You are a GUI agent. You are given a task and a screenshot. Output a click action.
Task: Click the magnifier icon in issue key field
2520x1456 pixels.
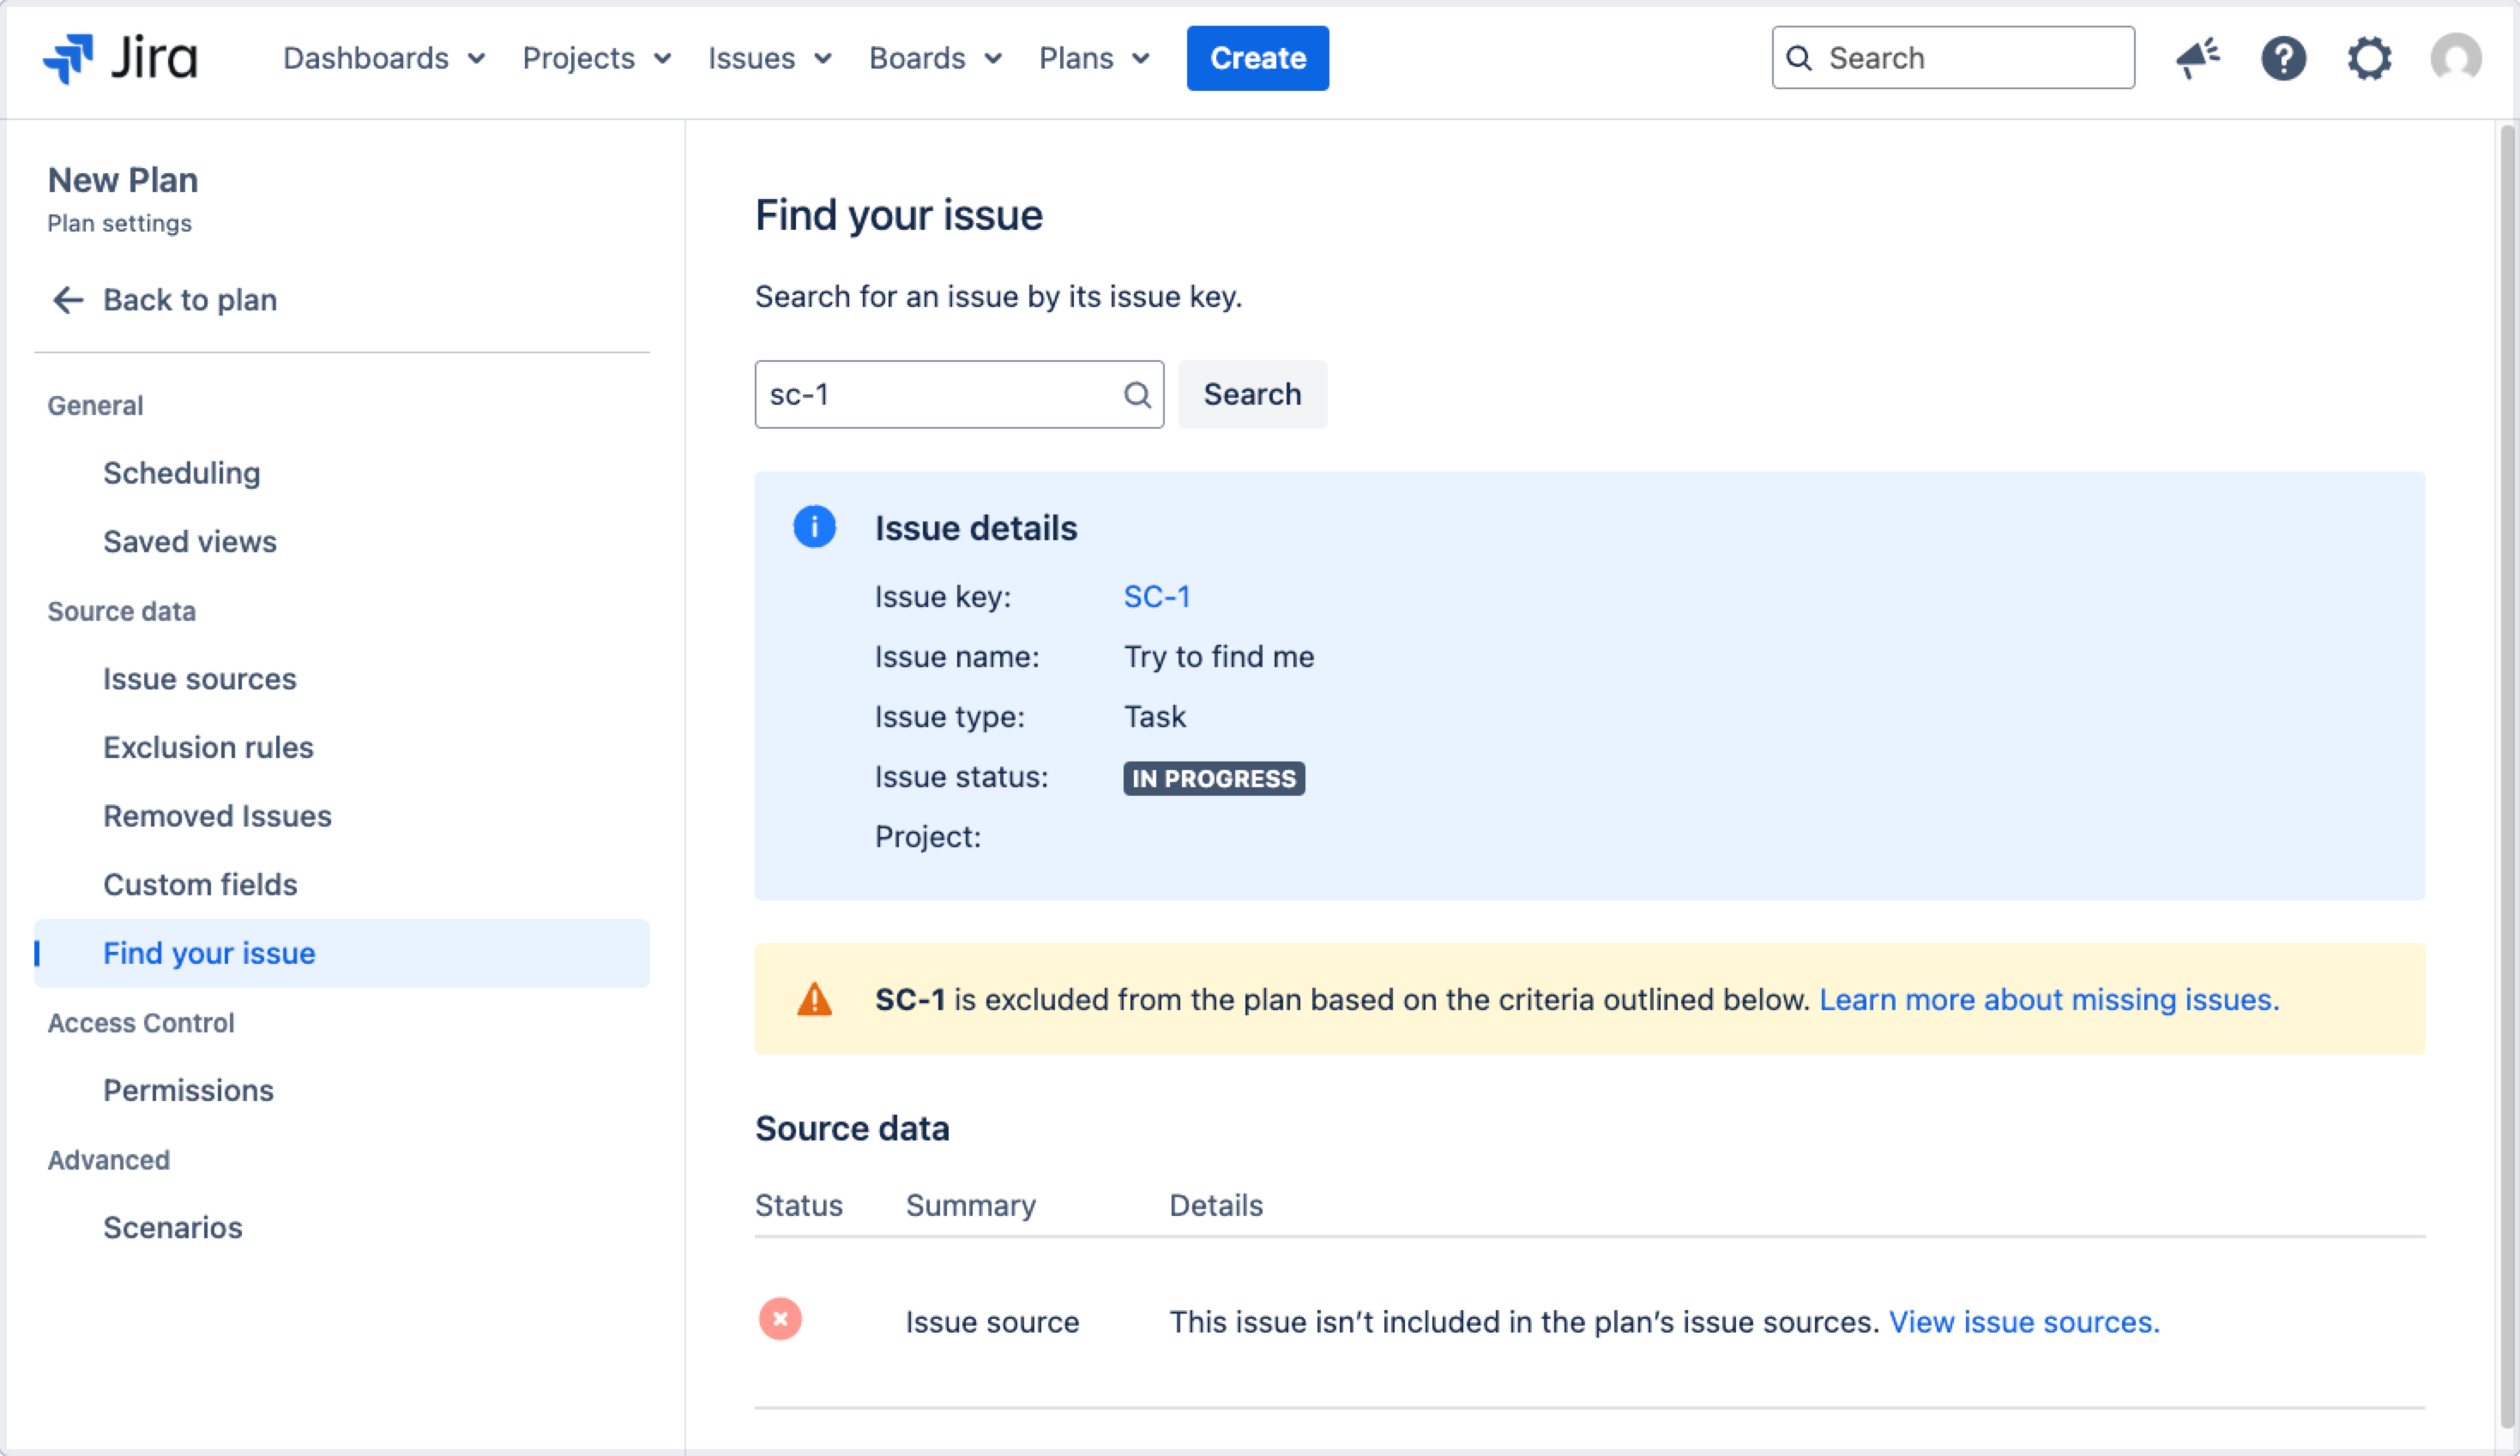pos(1137,395)
